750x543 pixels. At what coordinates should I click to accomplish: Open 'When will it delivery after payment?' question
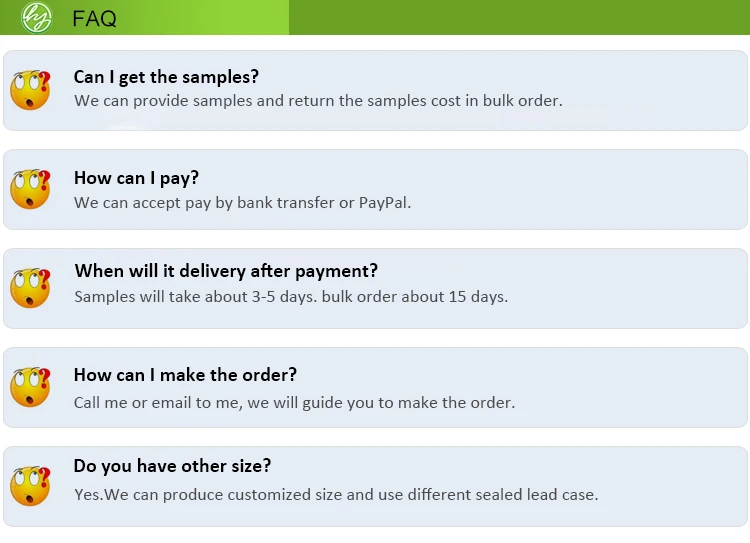[x=226, y=271]
